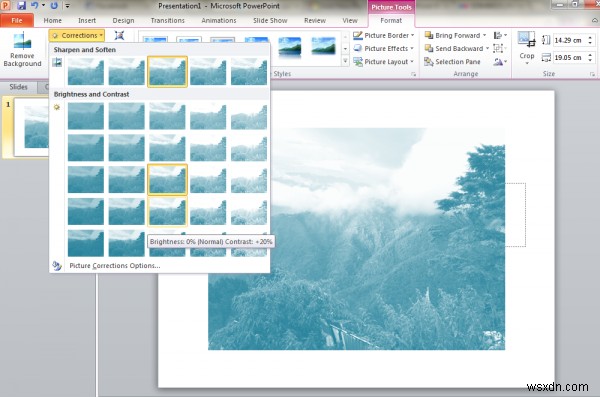Adjust the height stepper arrows

pyautogui.click(x=590, y=40)
